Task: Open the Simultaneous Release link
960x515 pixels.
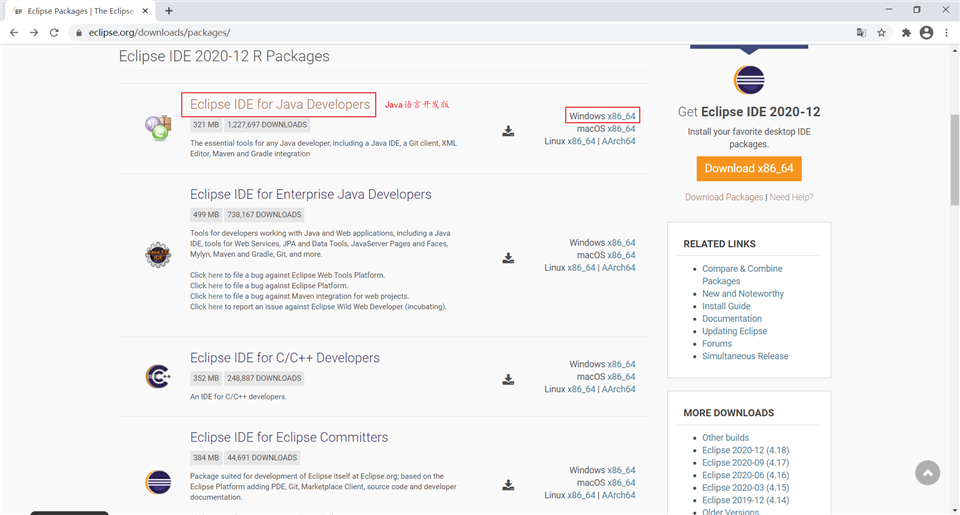Action: [745, 356]
